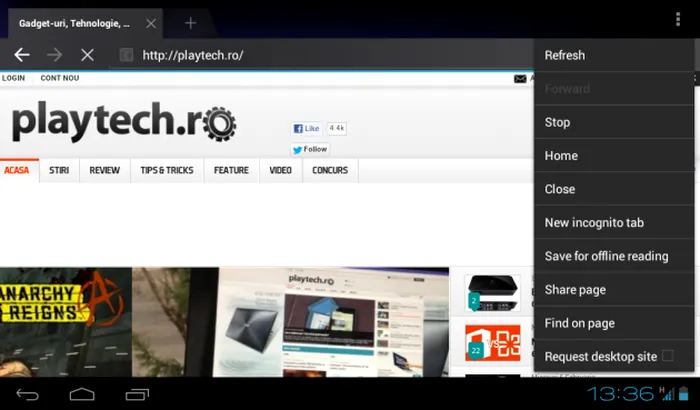This screenshot has width=700, height=410.
Task: Click the playtech.ro logo
Action: 124,121
